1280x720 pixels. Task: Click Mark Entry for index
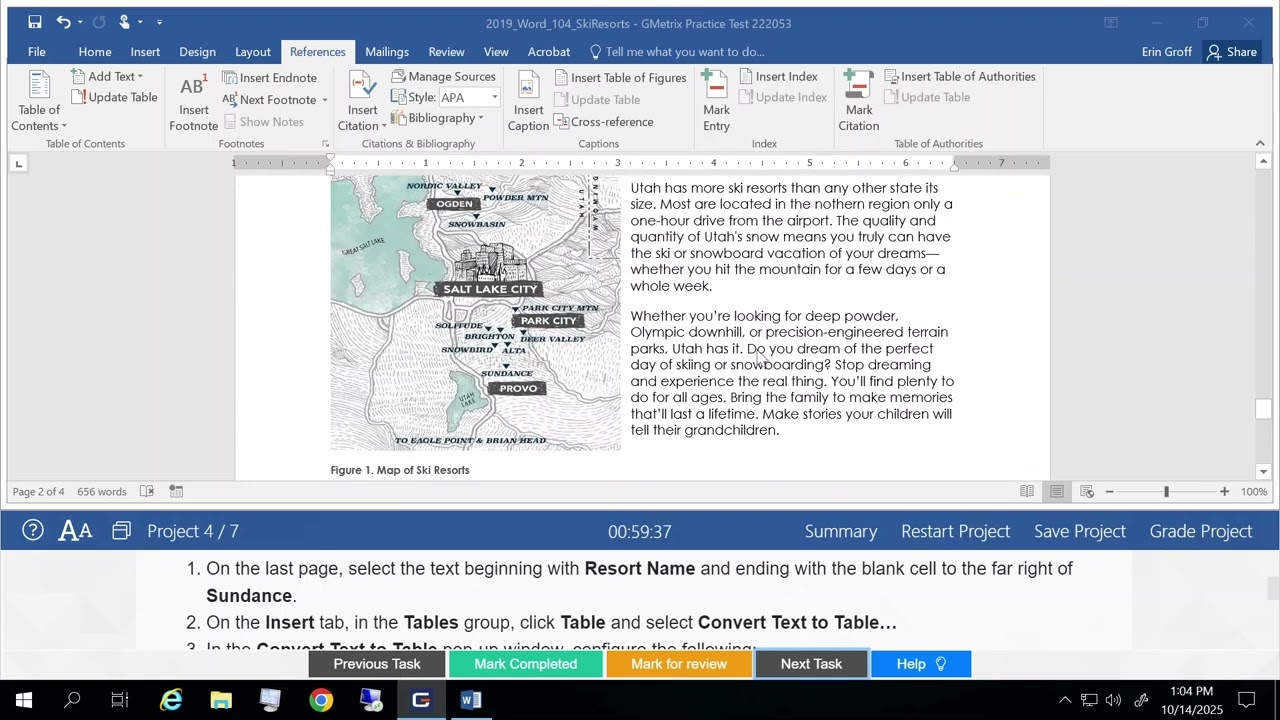[x=716, y=101]
